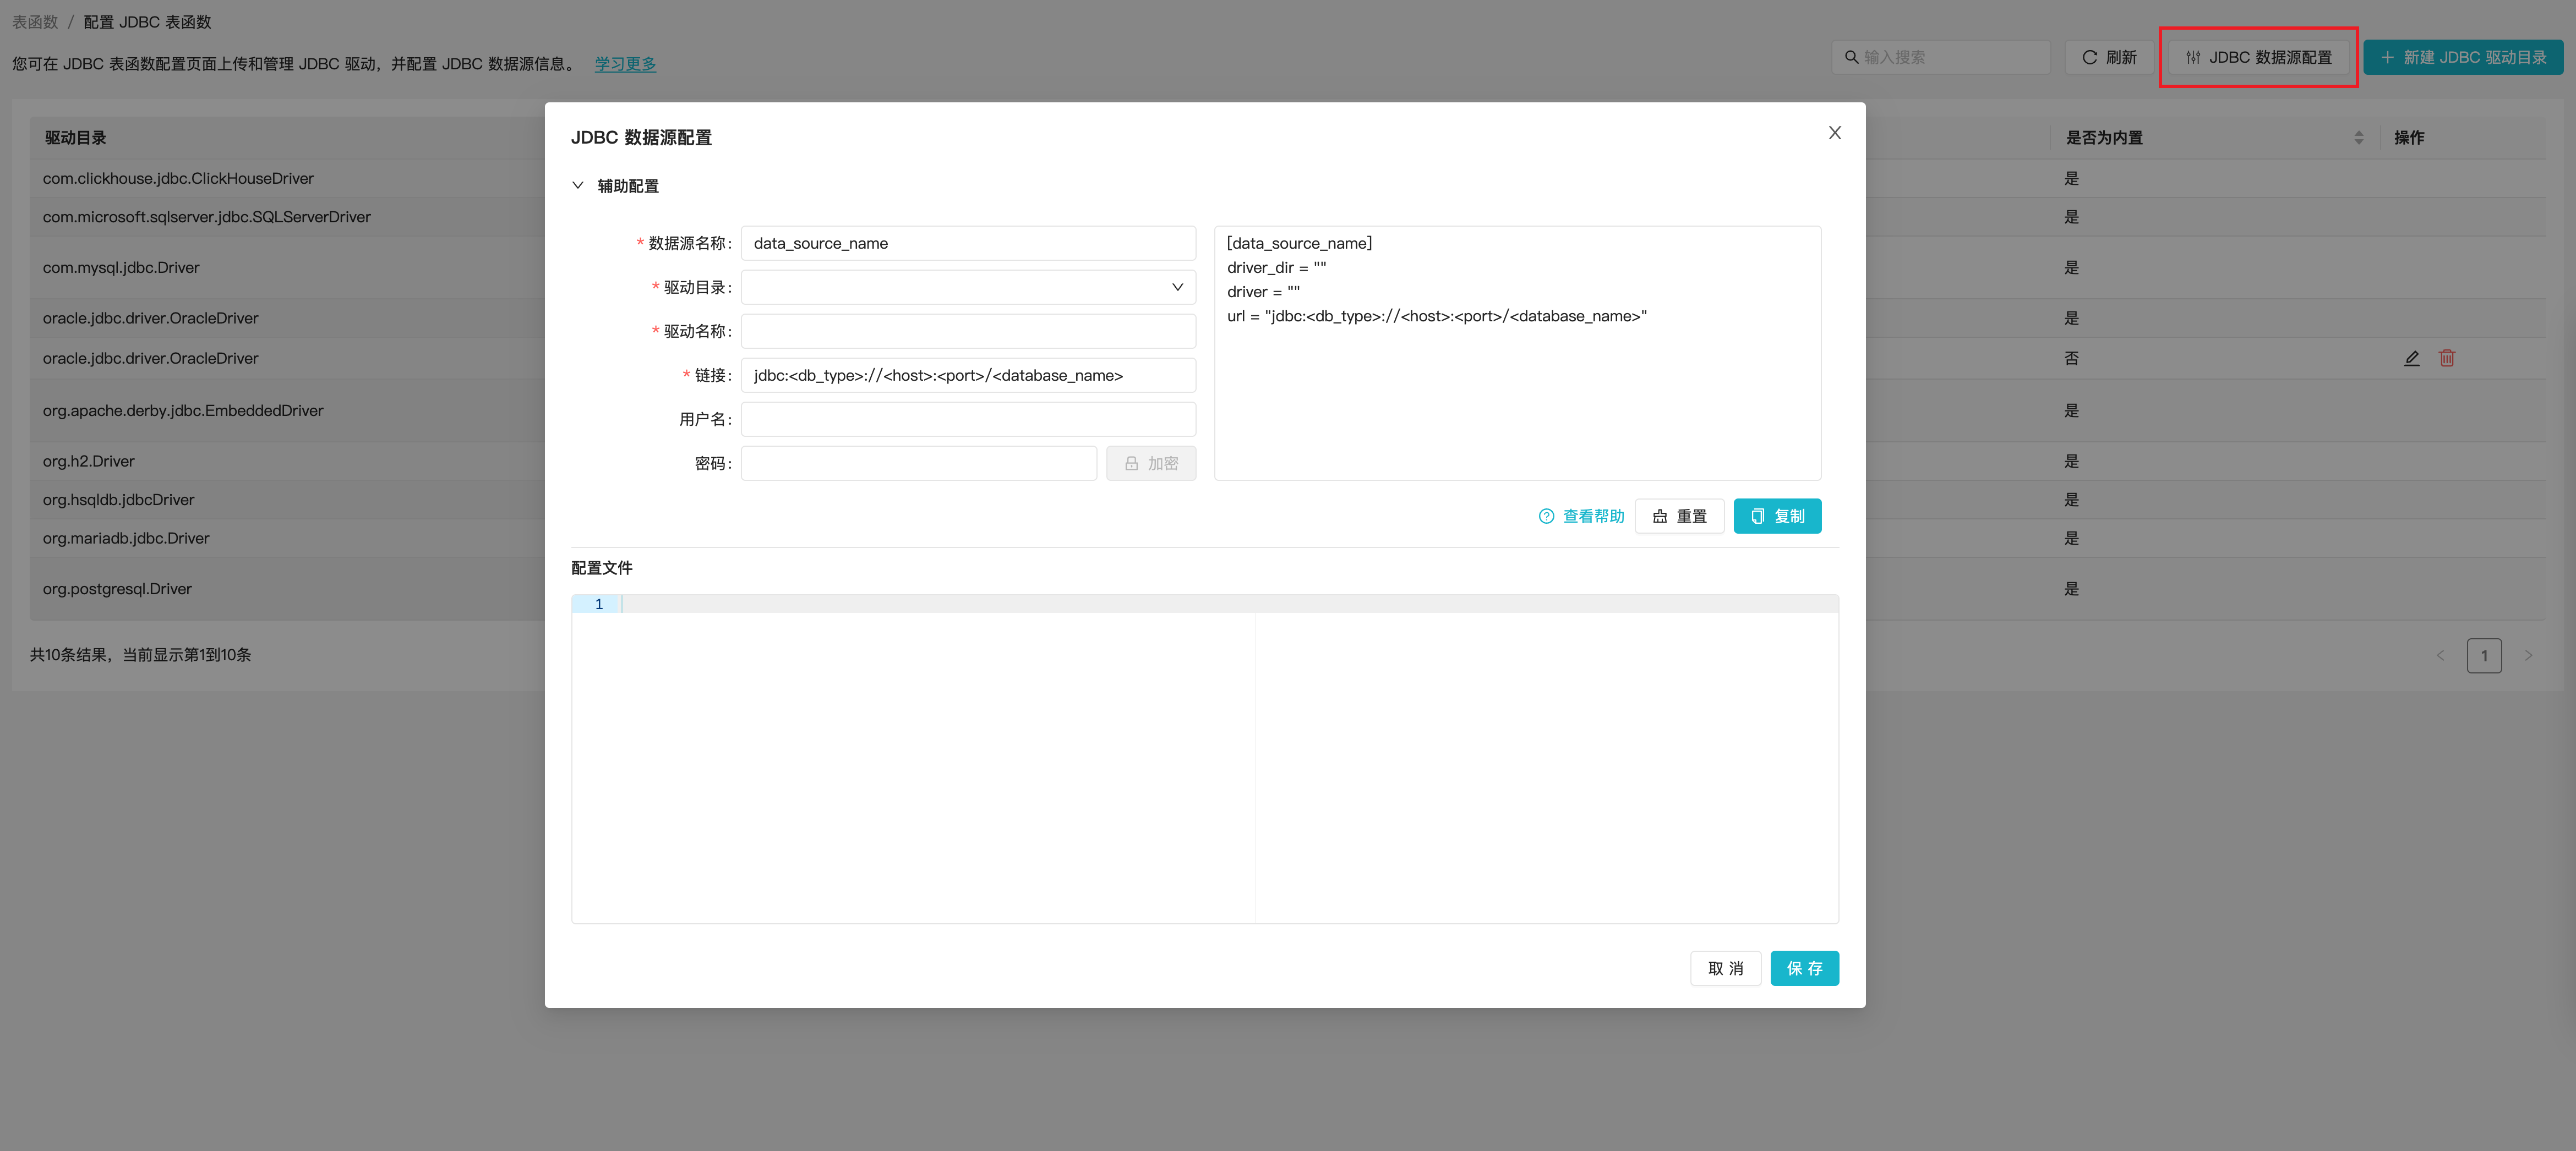Select org.mariadb.jdbc.Driver row
Screen dimensions: 2576x1151
[1288, 538]
